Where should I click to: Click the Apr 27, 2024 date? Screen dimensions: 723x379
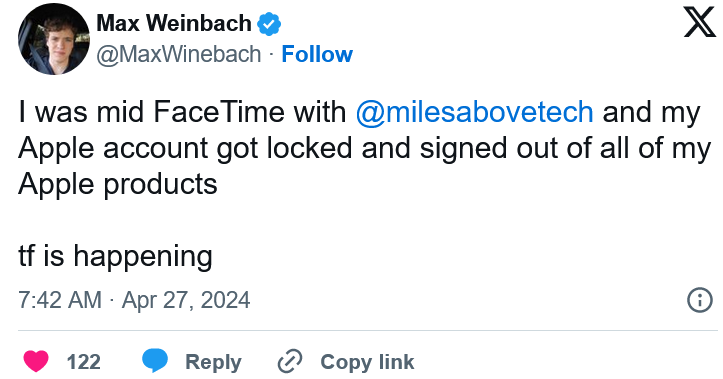[x=186, y=301]
